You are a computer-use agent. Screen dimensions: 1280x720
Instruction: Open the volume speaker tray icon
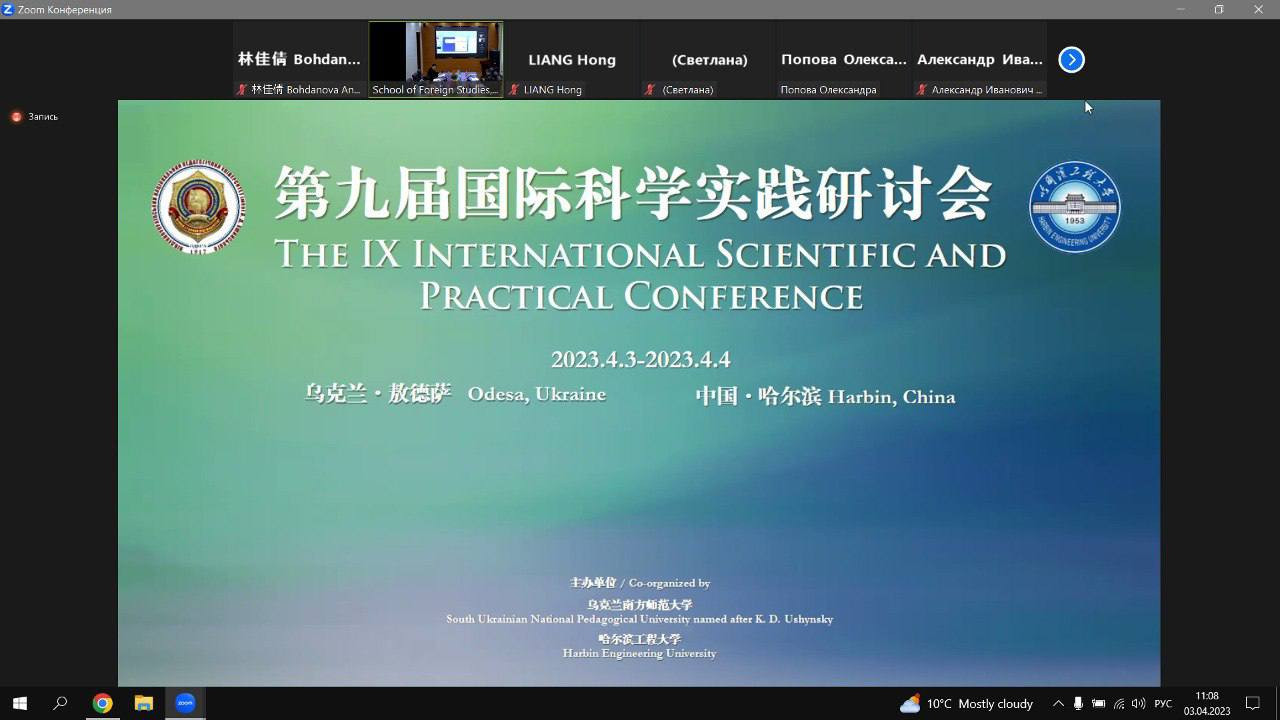tap(1138, 704)
